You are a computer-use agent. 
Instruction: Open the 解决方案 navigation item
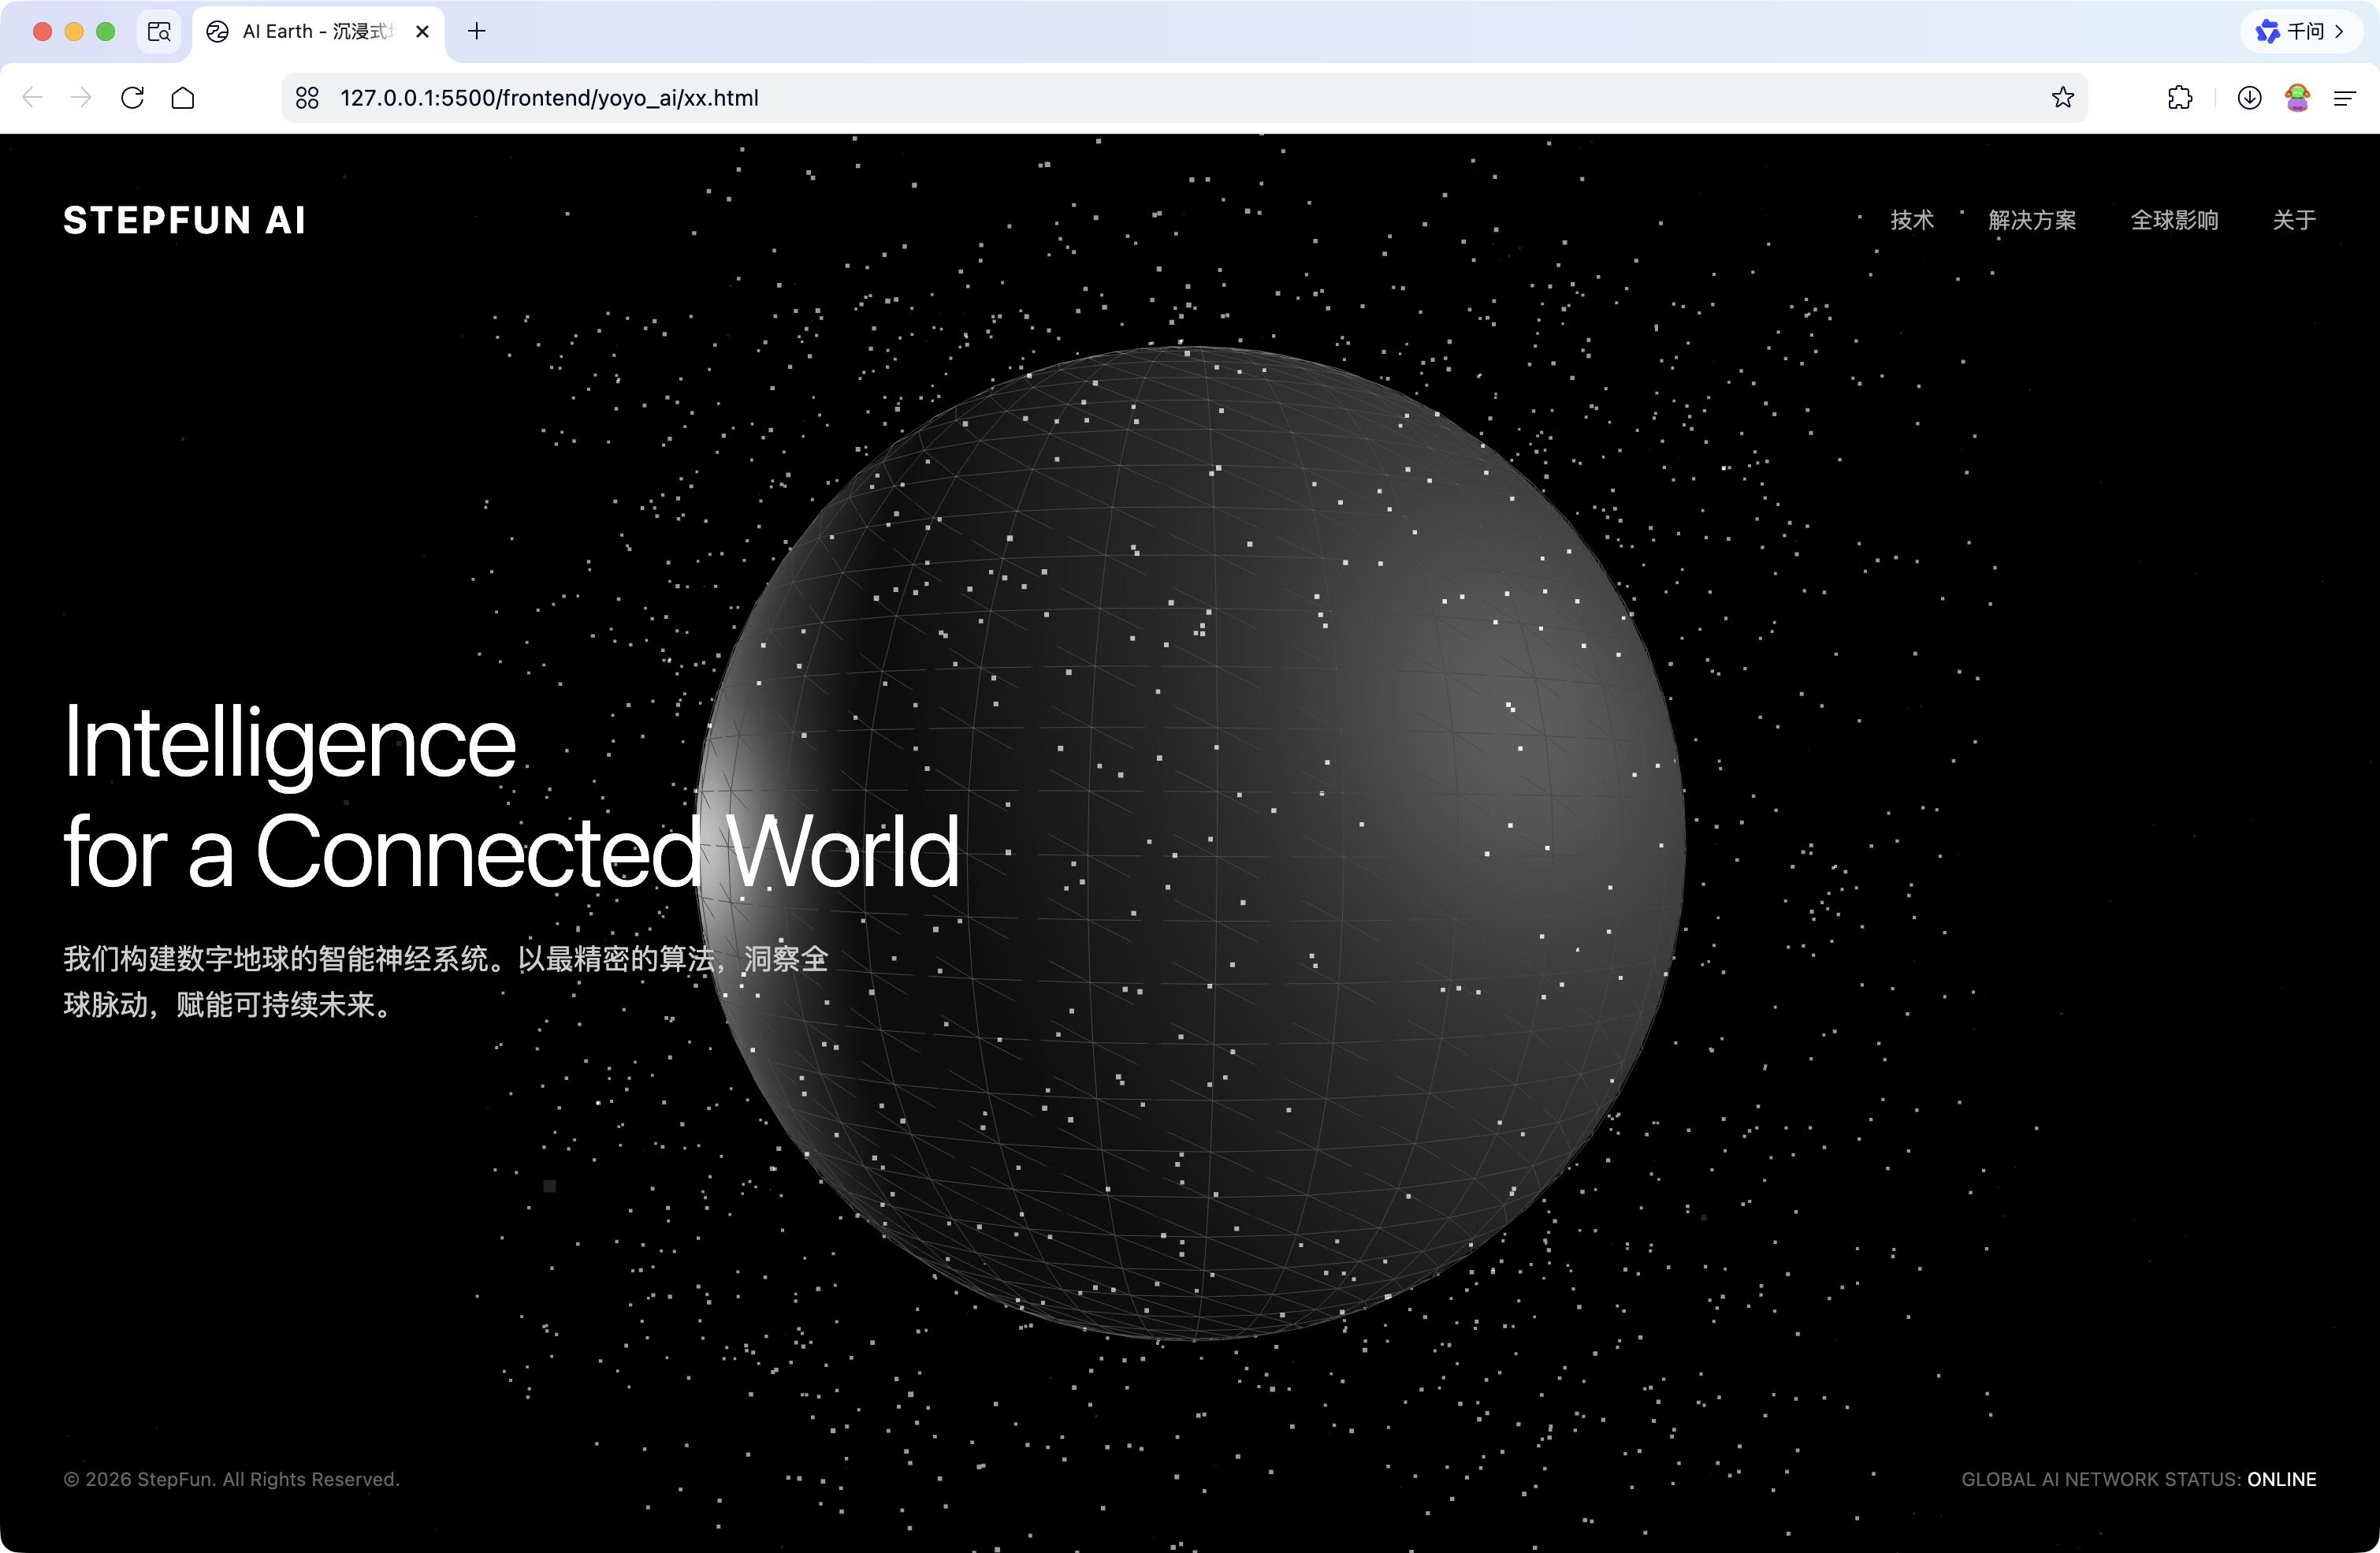click(2032, 220)
